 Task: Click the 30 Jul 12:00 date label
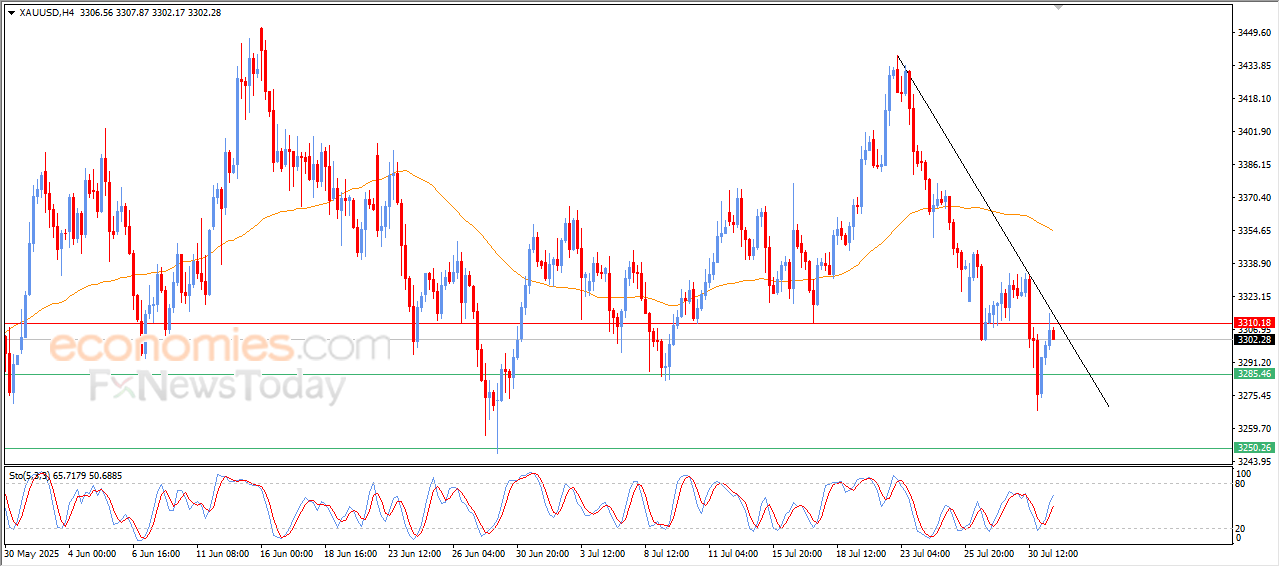[x=1053, y=552]
